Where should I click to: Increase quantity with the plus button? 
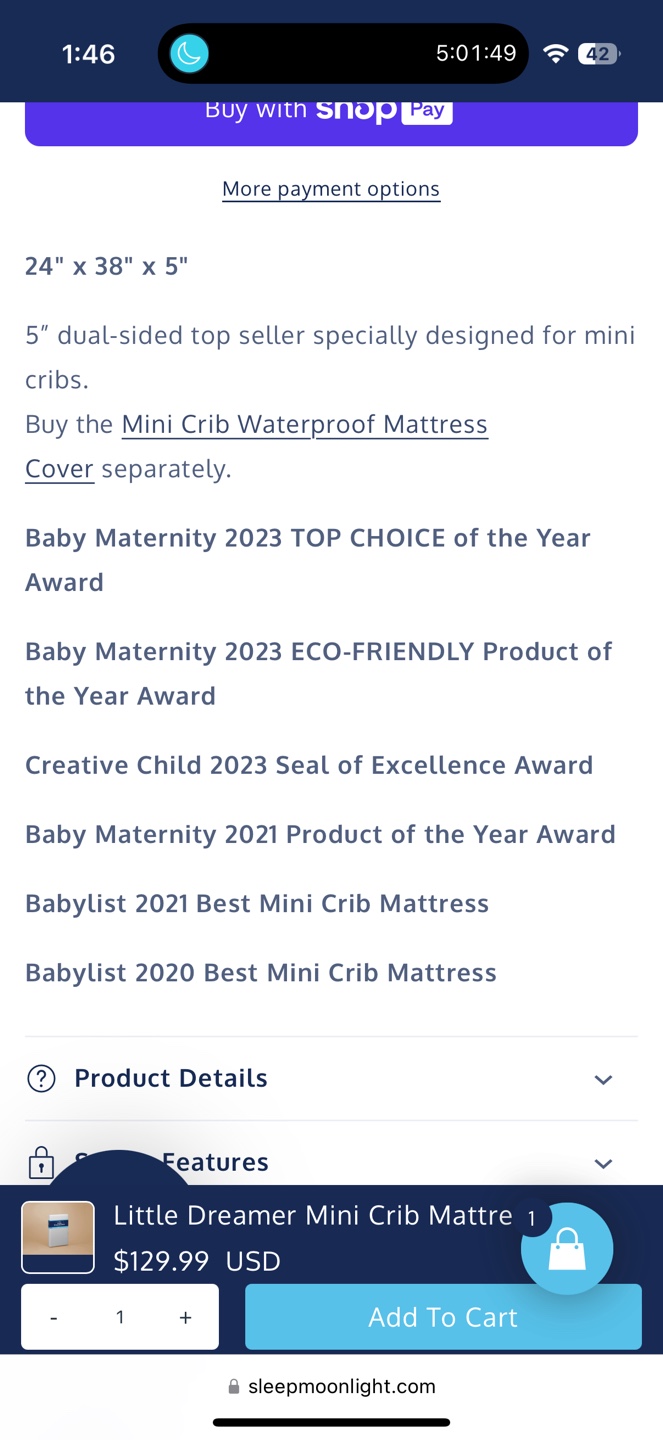click(185, 1318)
